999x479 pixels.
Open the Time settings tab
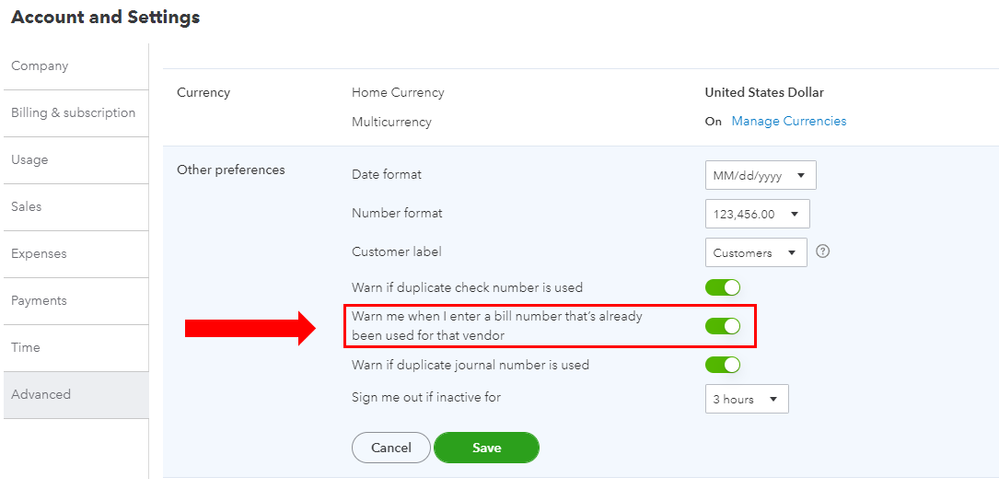click(x=26, y=348)
